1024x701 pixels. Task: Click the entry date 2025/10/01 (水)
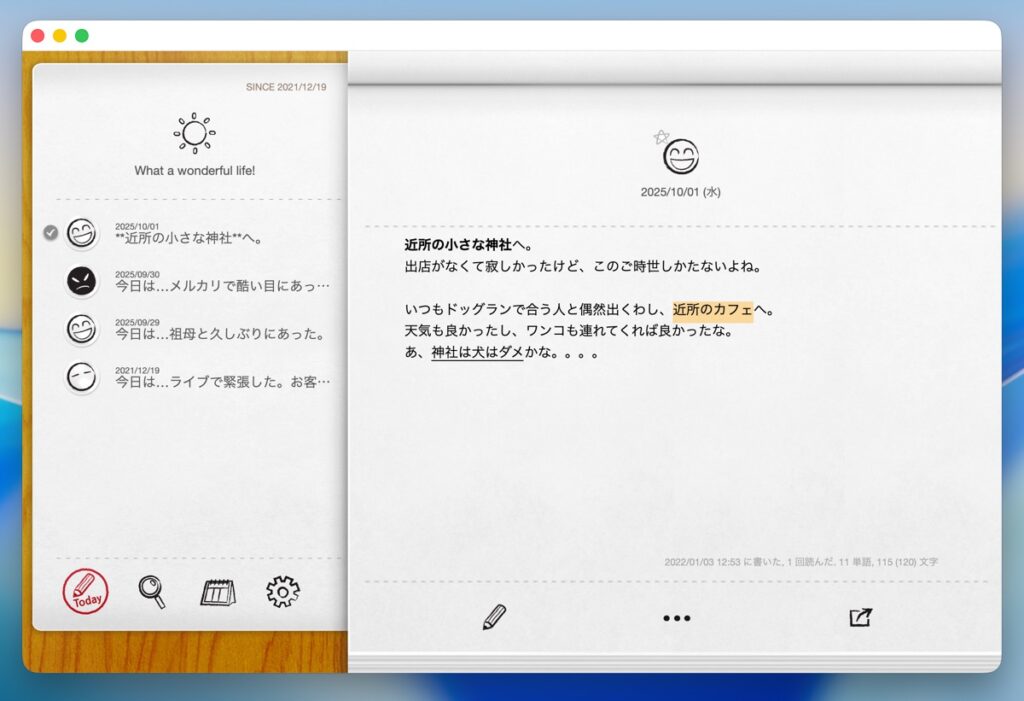[680, 192]
